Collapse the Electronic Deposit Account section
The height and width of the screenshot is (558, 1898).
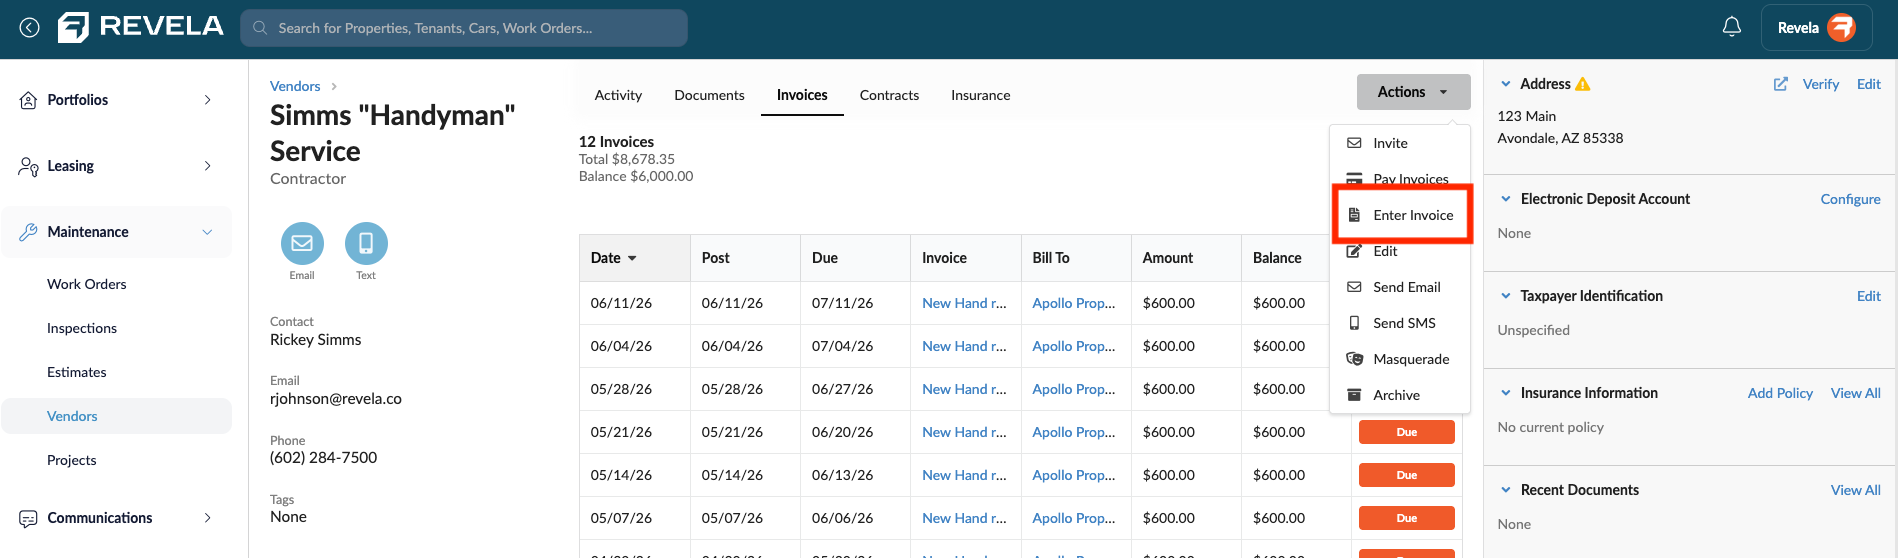click(x=1506, y=199)
